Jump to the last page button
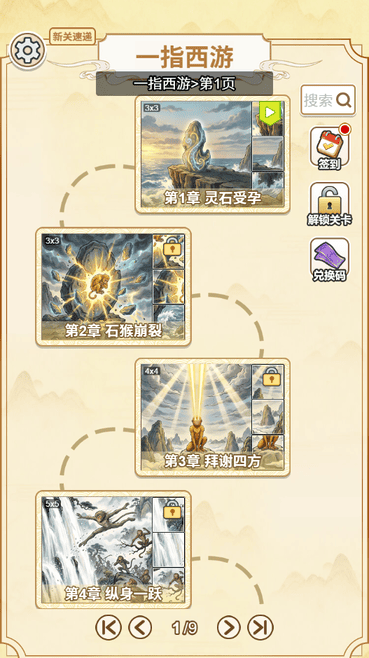Image resolution: width=369 pixels, height=658 pixels. (x=260, y=628)
